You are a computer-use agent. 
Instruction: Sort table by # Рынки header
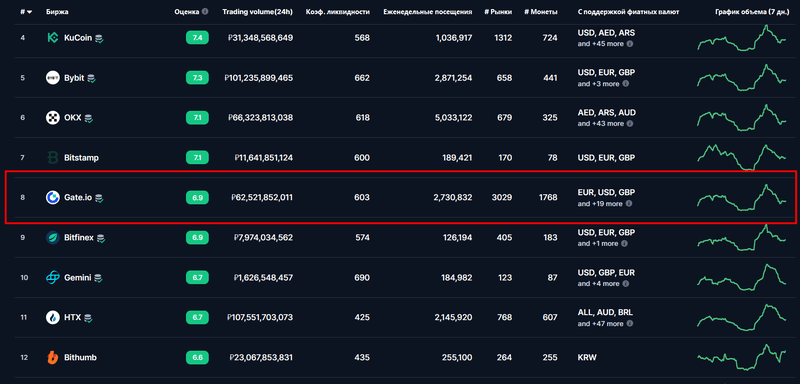click(498, 11)
